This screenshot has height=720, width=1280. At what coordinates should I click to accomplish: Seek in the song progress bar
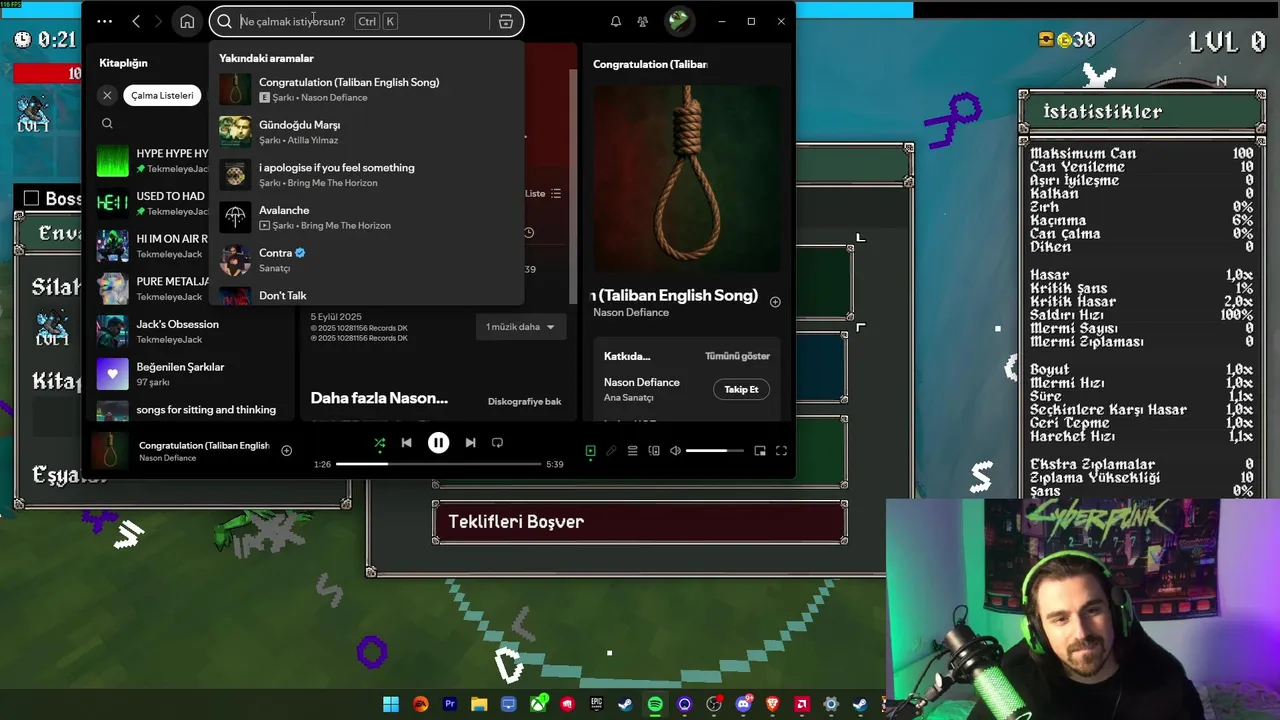click(x=439, y=464)
